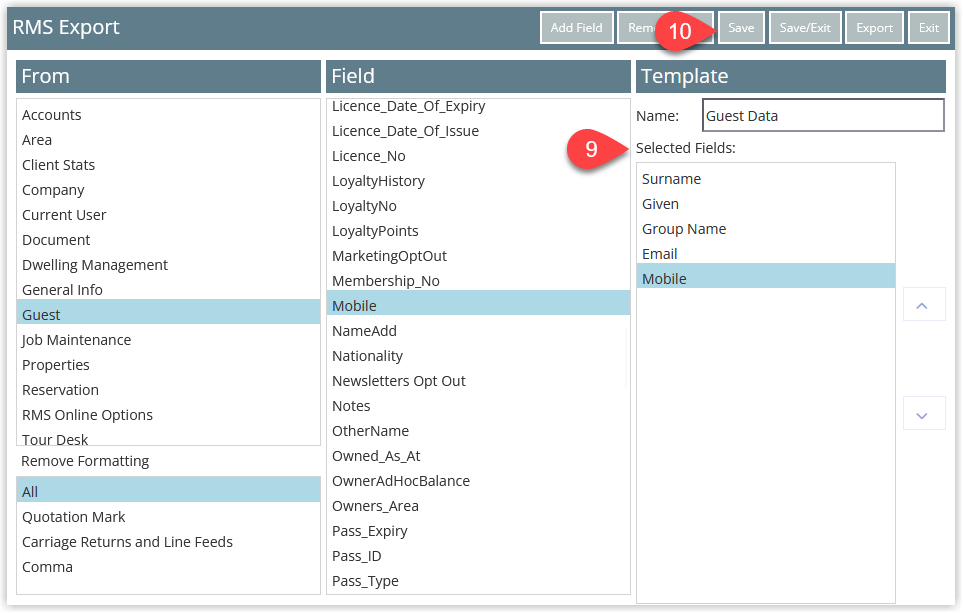Select Mobile in the Selected Fields list
This screenshot has height=613, width=963.
point(766,276)
